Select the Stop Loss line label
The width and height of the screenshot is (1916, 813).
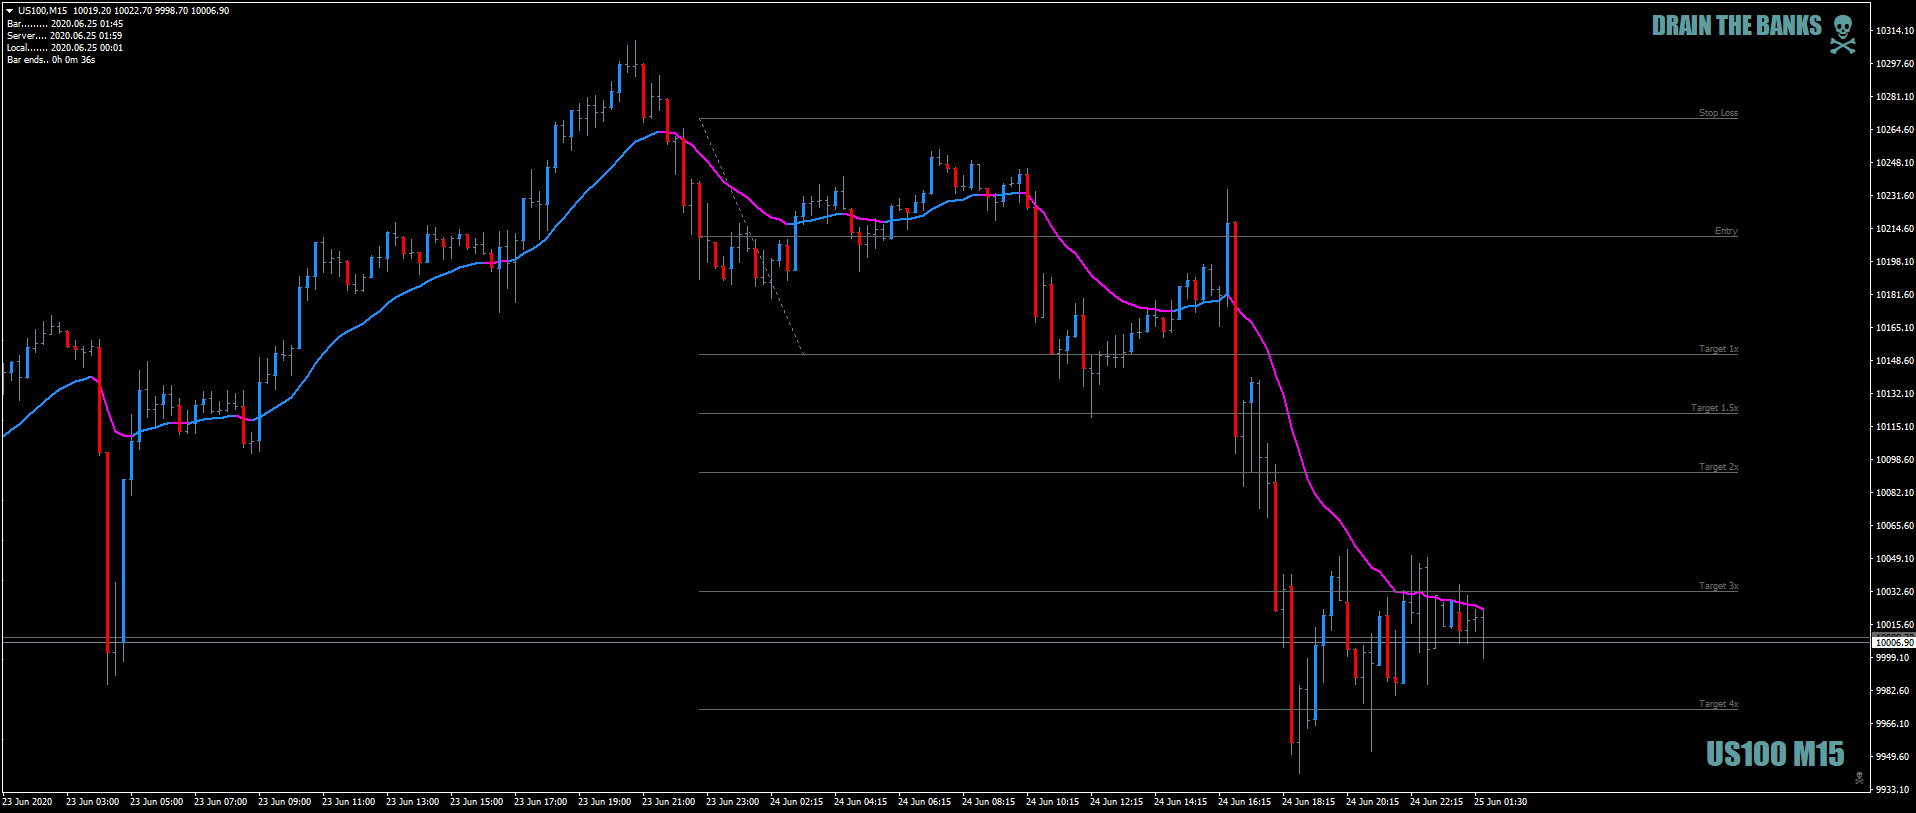pos(1718,113)
